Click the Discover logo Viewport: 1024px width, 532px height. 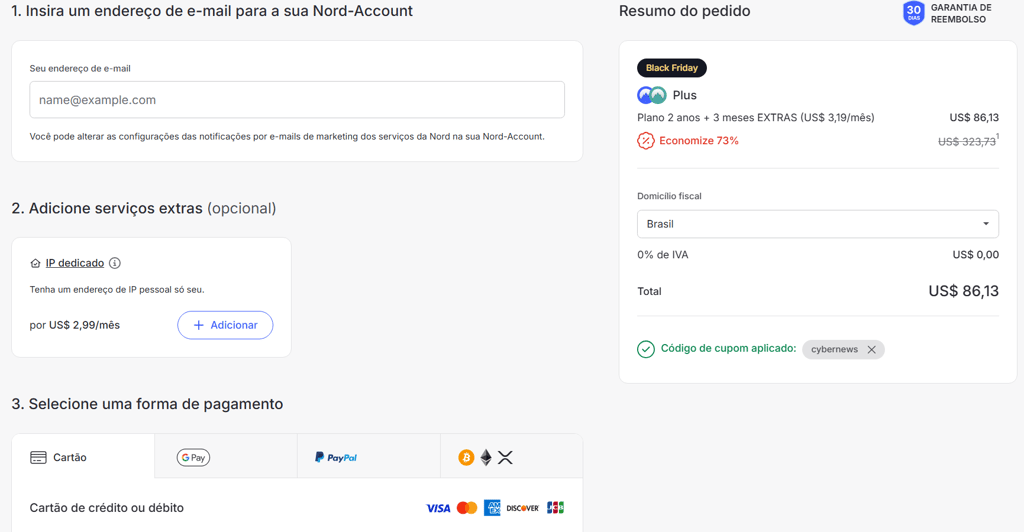[x=522, y=508]
